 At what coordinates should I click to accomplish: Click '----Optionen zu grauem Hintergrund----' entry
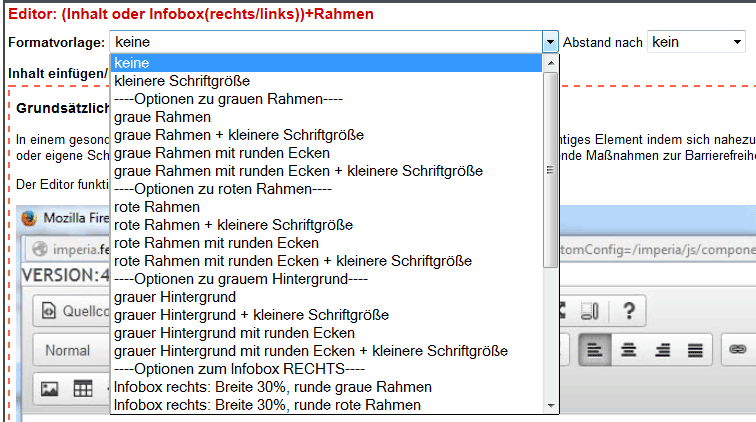point(326,279)
